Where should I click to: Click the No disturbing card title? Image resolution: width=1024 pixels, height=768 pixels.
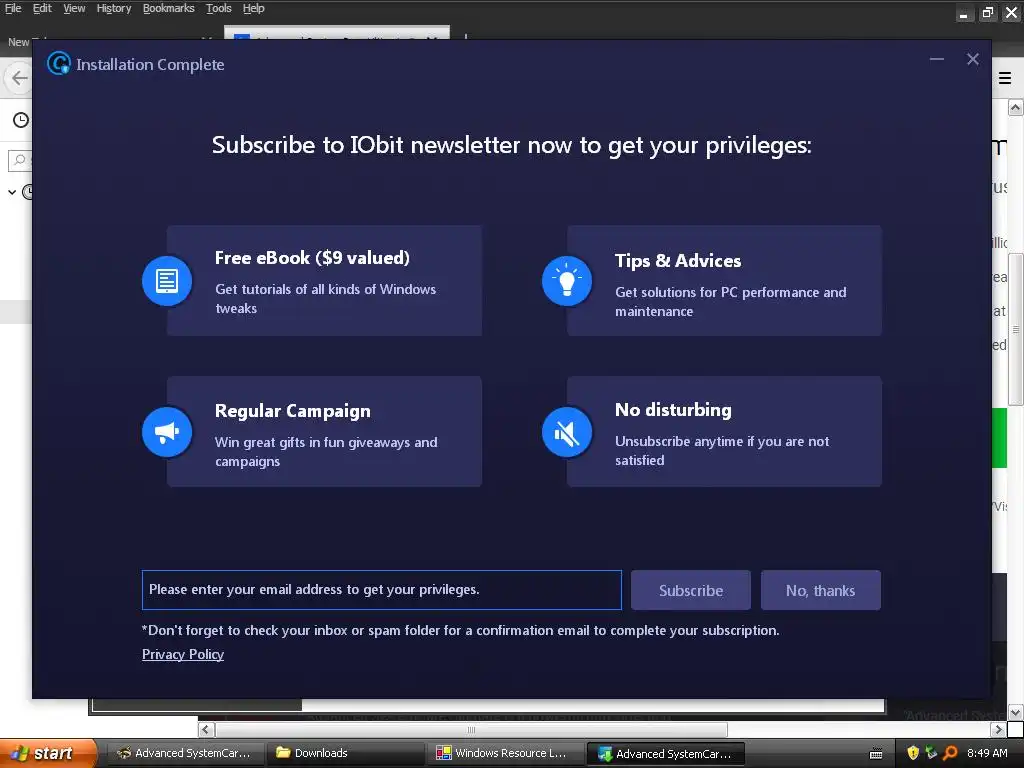(673, 409)
